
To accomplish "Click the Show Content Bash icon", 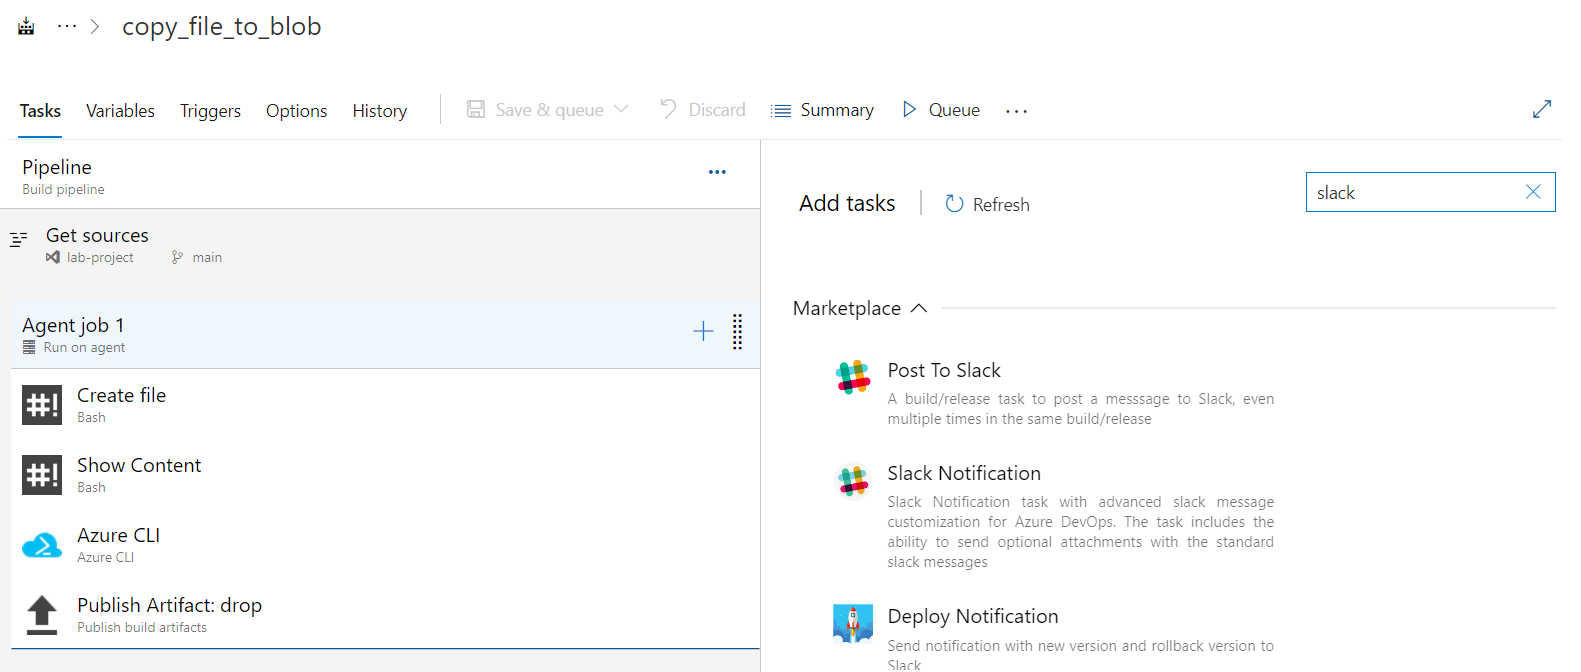I will tap(42, 475).
